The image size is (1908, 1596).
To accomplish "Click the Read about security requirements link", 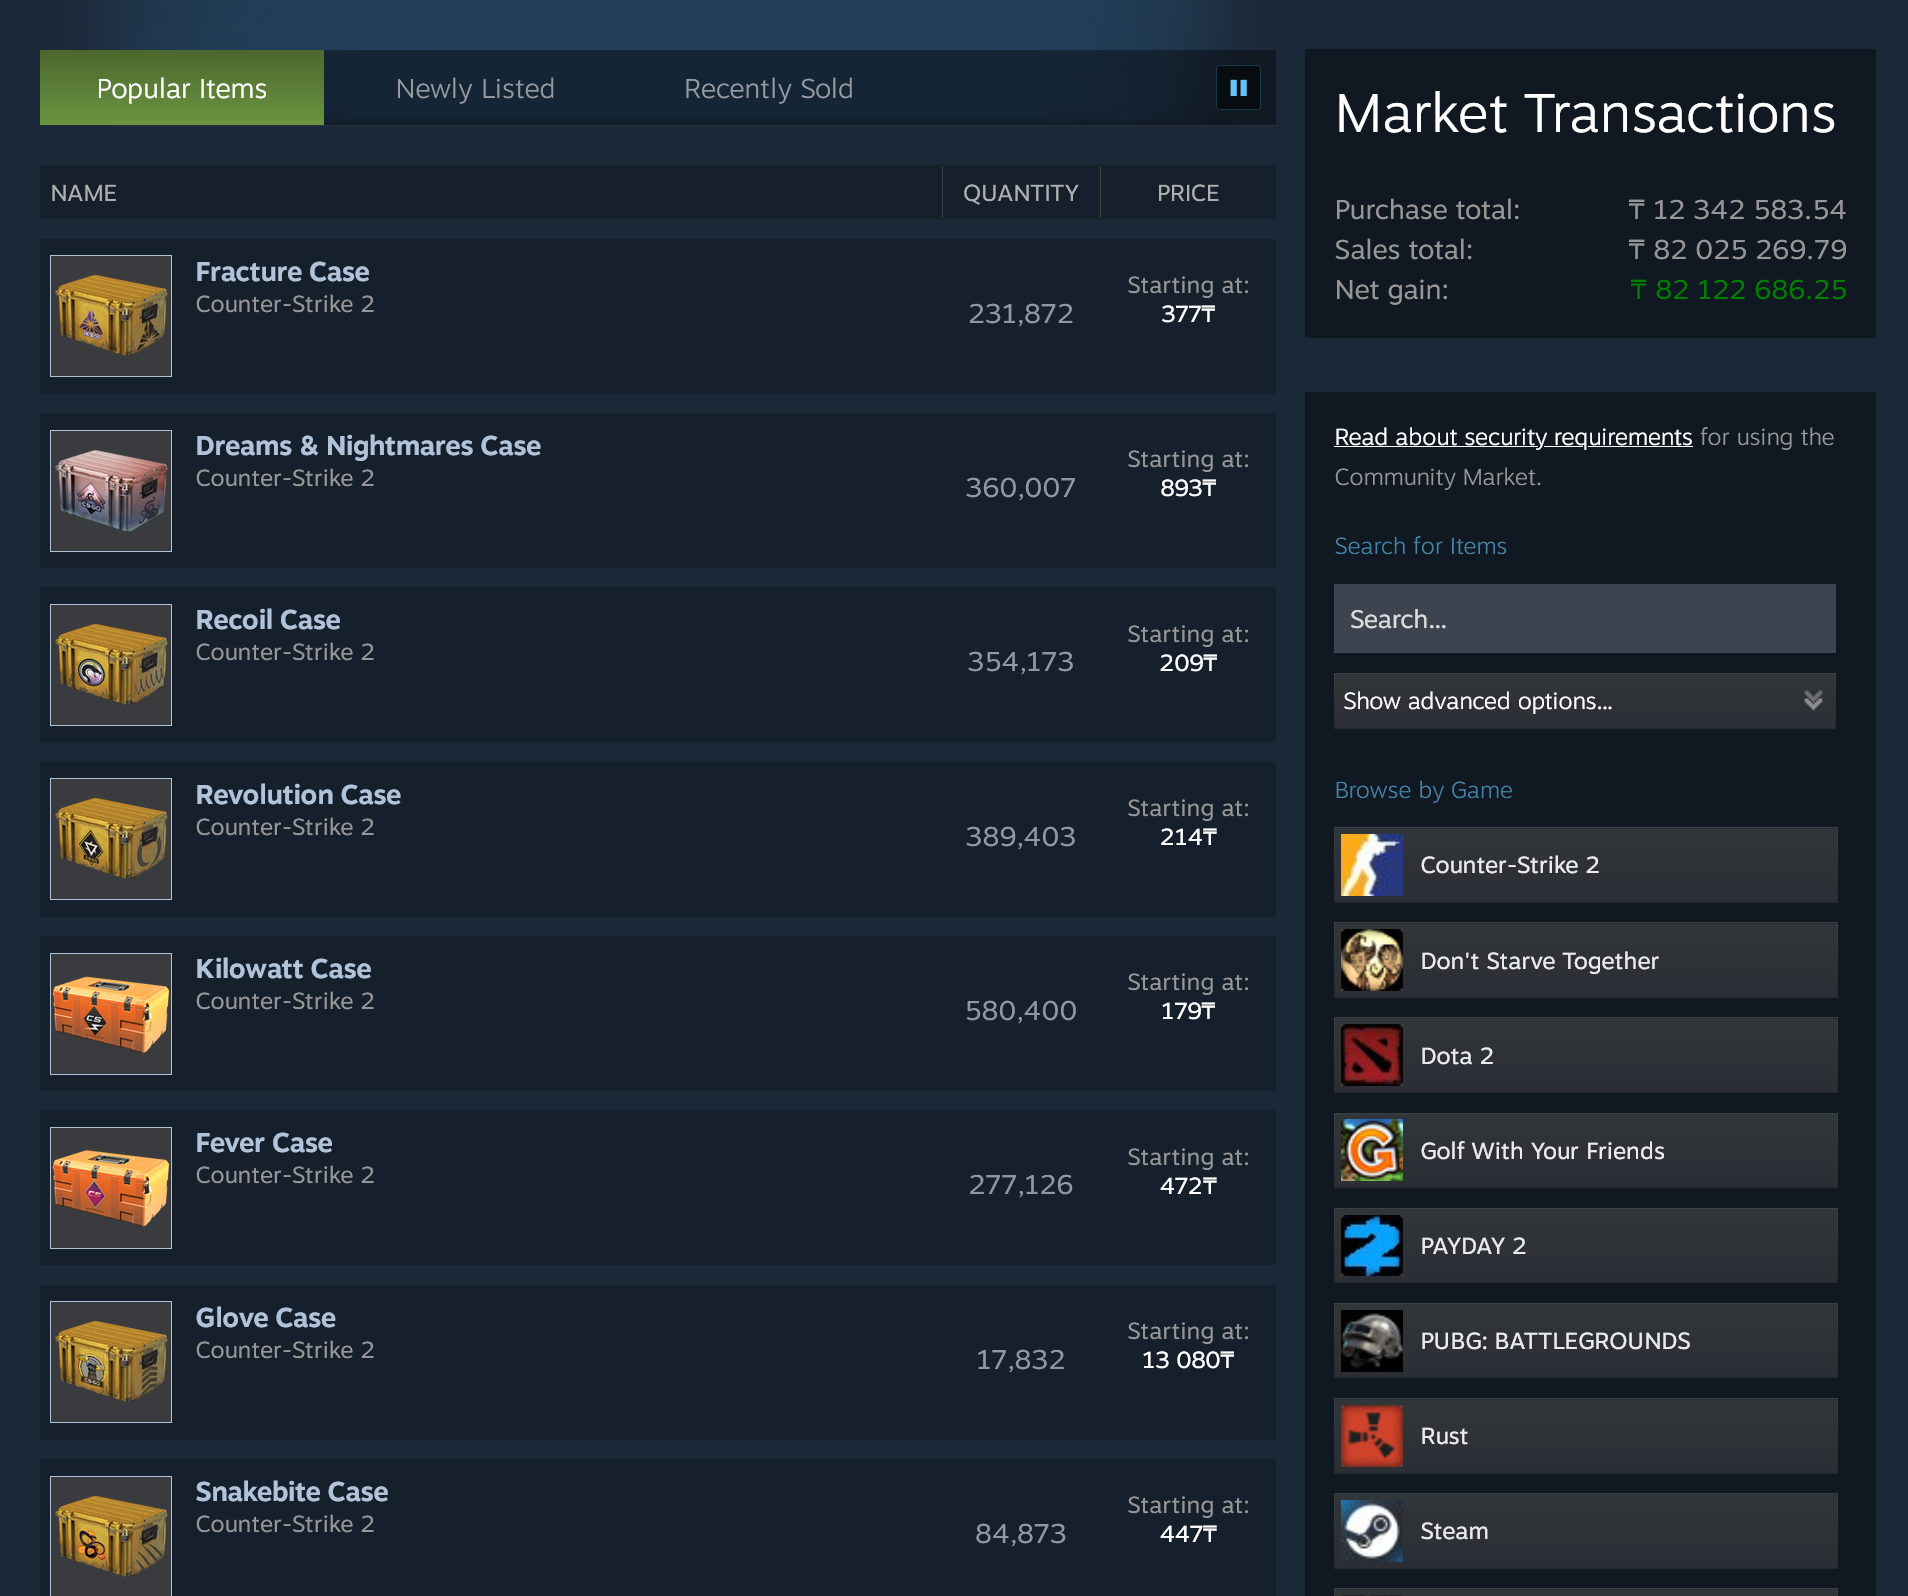I will [x=1513, y=437].
